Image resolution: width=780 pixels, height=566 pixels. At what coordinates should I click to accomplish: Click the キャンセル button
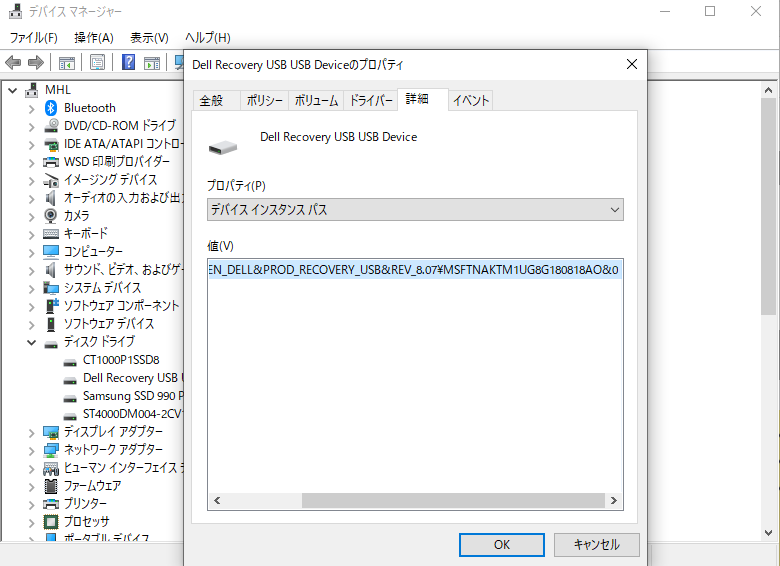coord(596,545)
